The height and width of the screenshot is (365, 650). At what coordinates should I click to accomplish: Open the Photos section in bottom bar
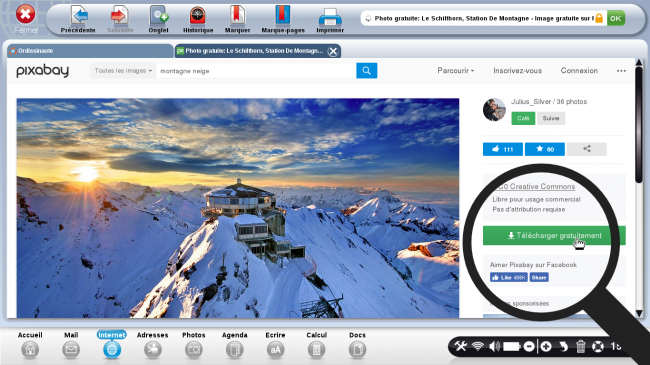(194, 345)
